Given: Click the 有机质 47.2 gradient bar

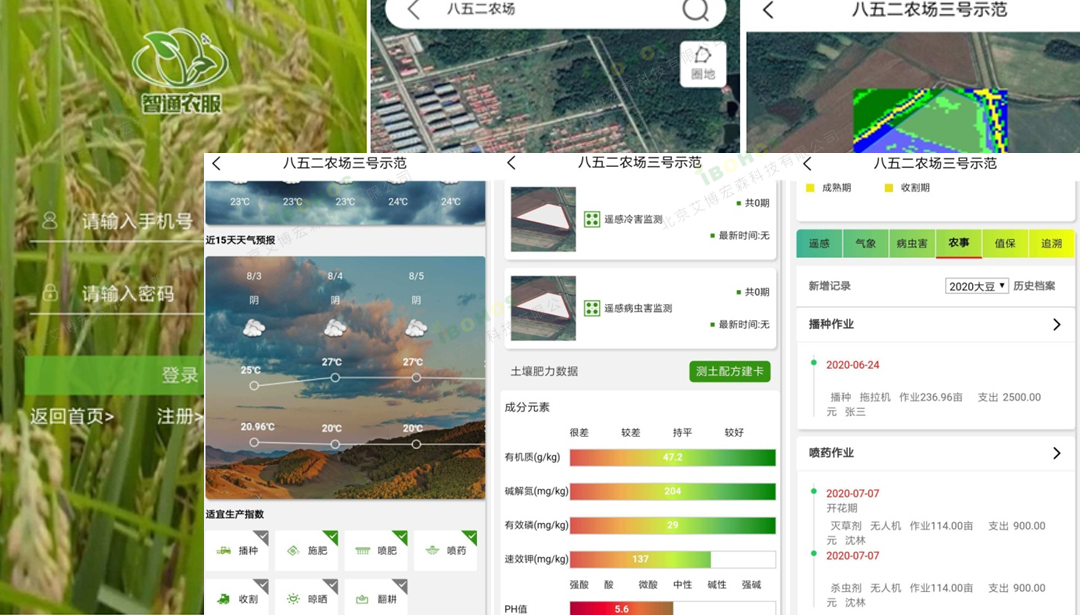Looking at the screenshot, I should [672, 457].
